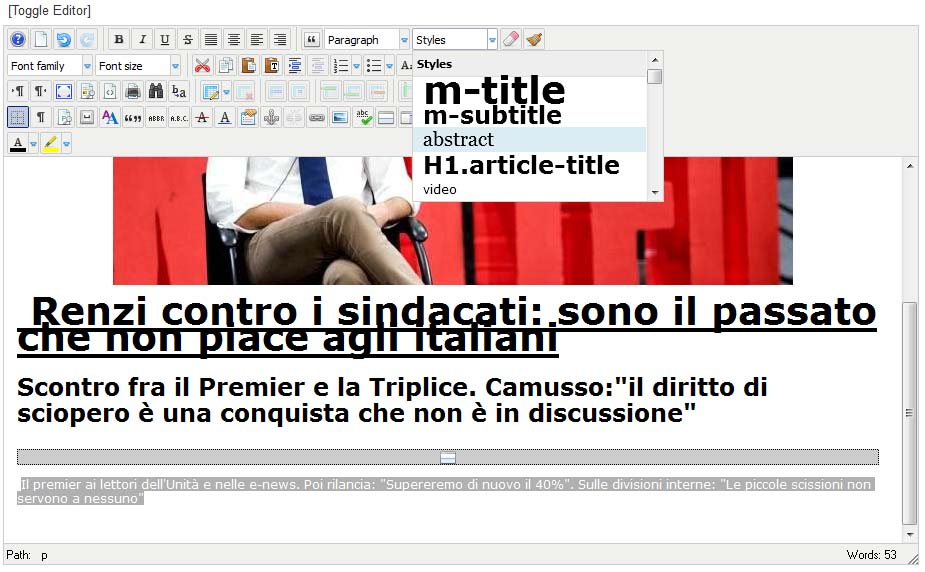
Task: Click the Undo arrow icon
Action: coord(63,40)
